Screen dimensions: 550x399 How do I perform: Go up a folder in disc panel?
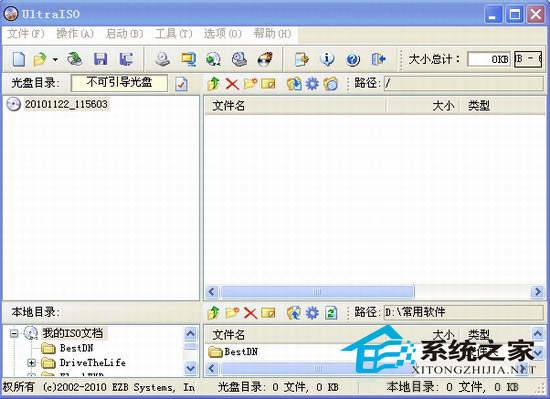[213, 84]
